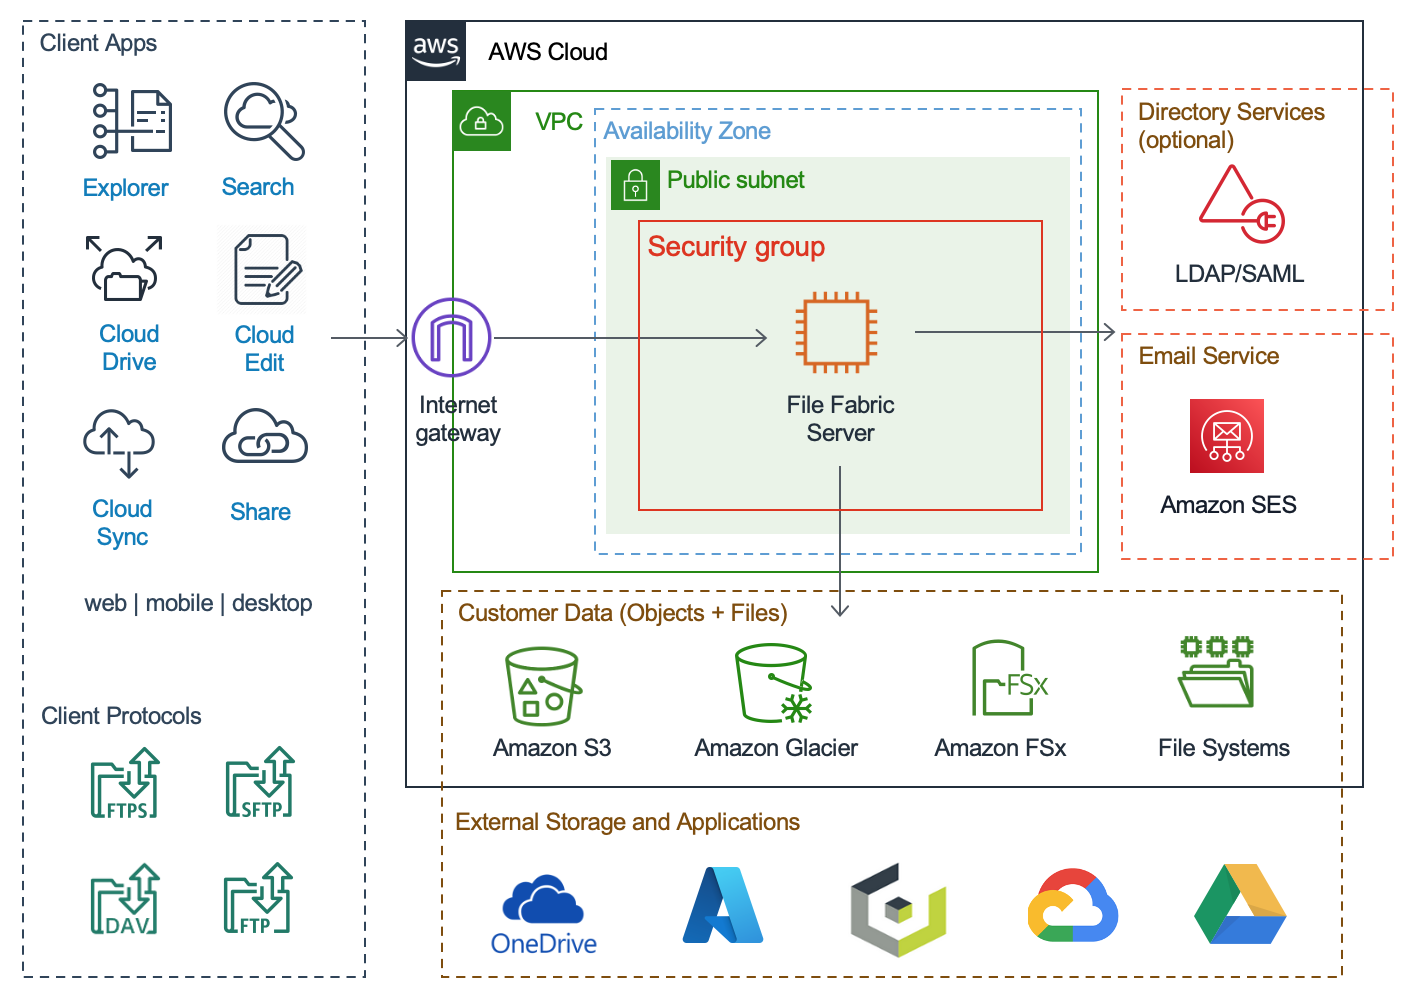Click the Internet gateway icon
This screenshot has height=998, width=1412.
point(451,338)
